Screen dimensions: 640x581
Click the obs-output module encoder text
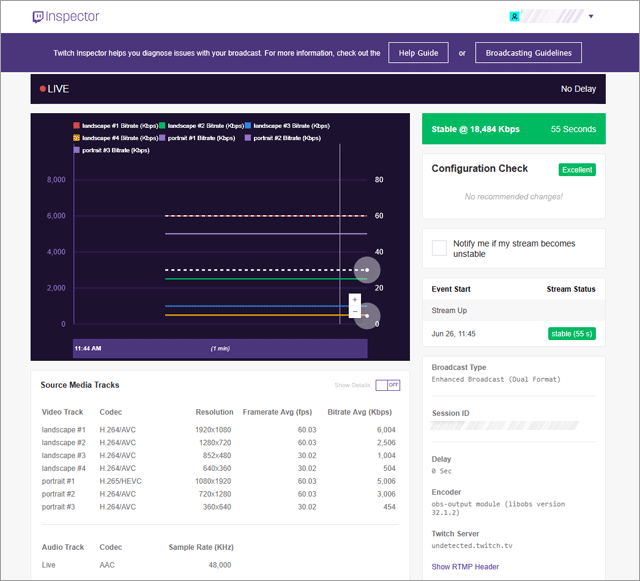pos(498,508)
